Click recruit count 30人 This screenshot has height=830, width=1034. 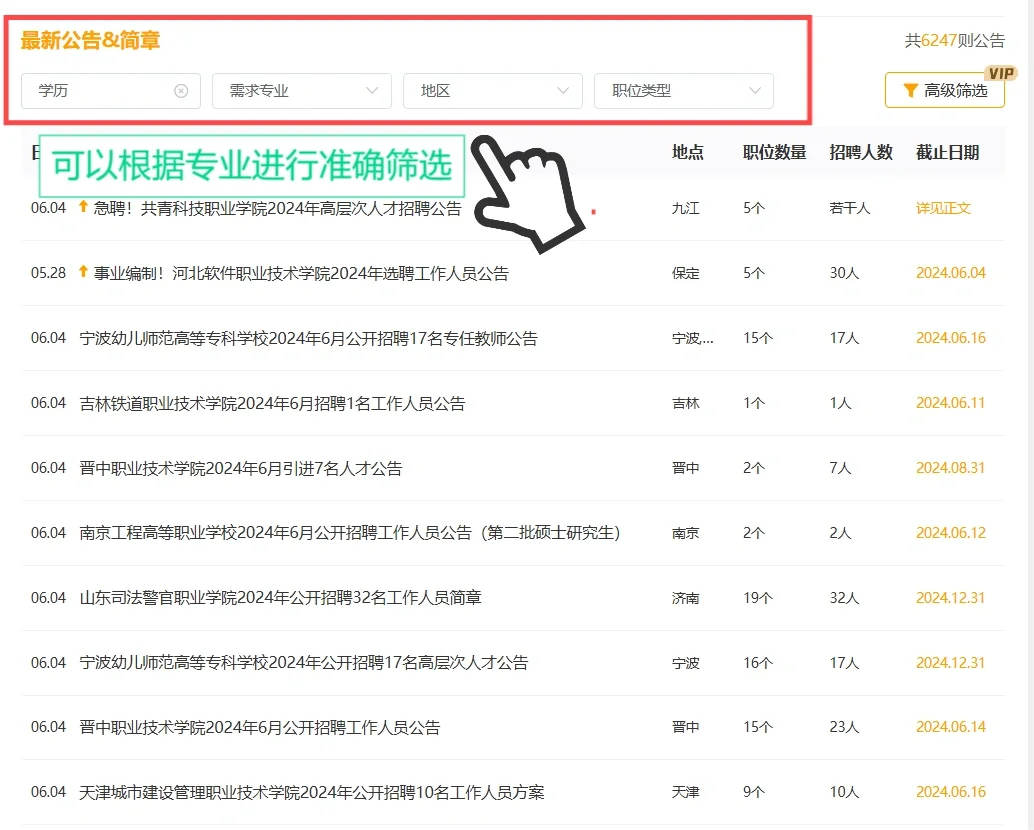click(x=845, y=273)
